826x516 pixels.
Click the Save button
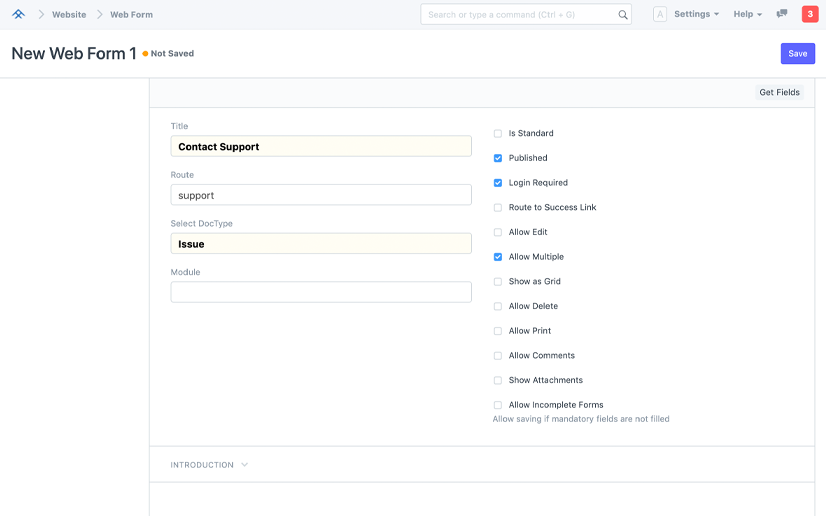point(797,54)
